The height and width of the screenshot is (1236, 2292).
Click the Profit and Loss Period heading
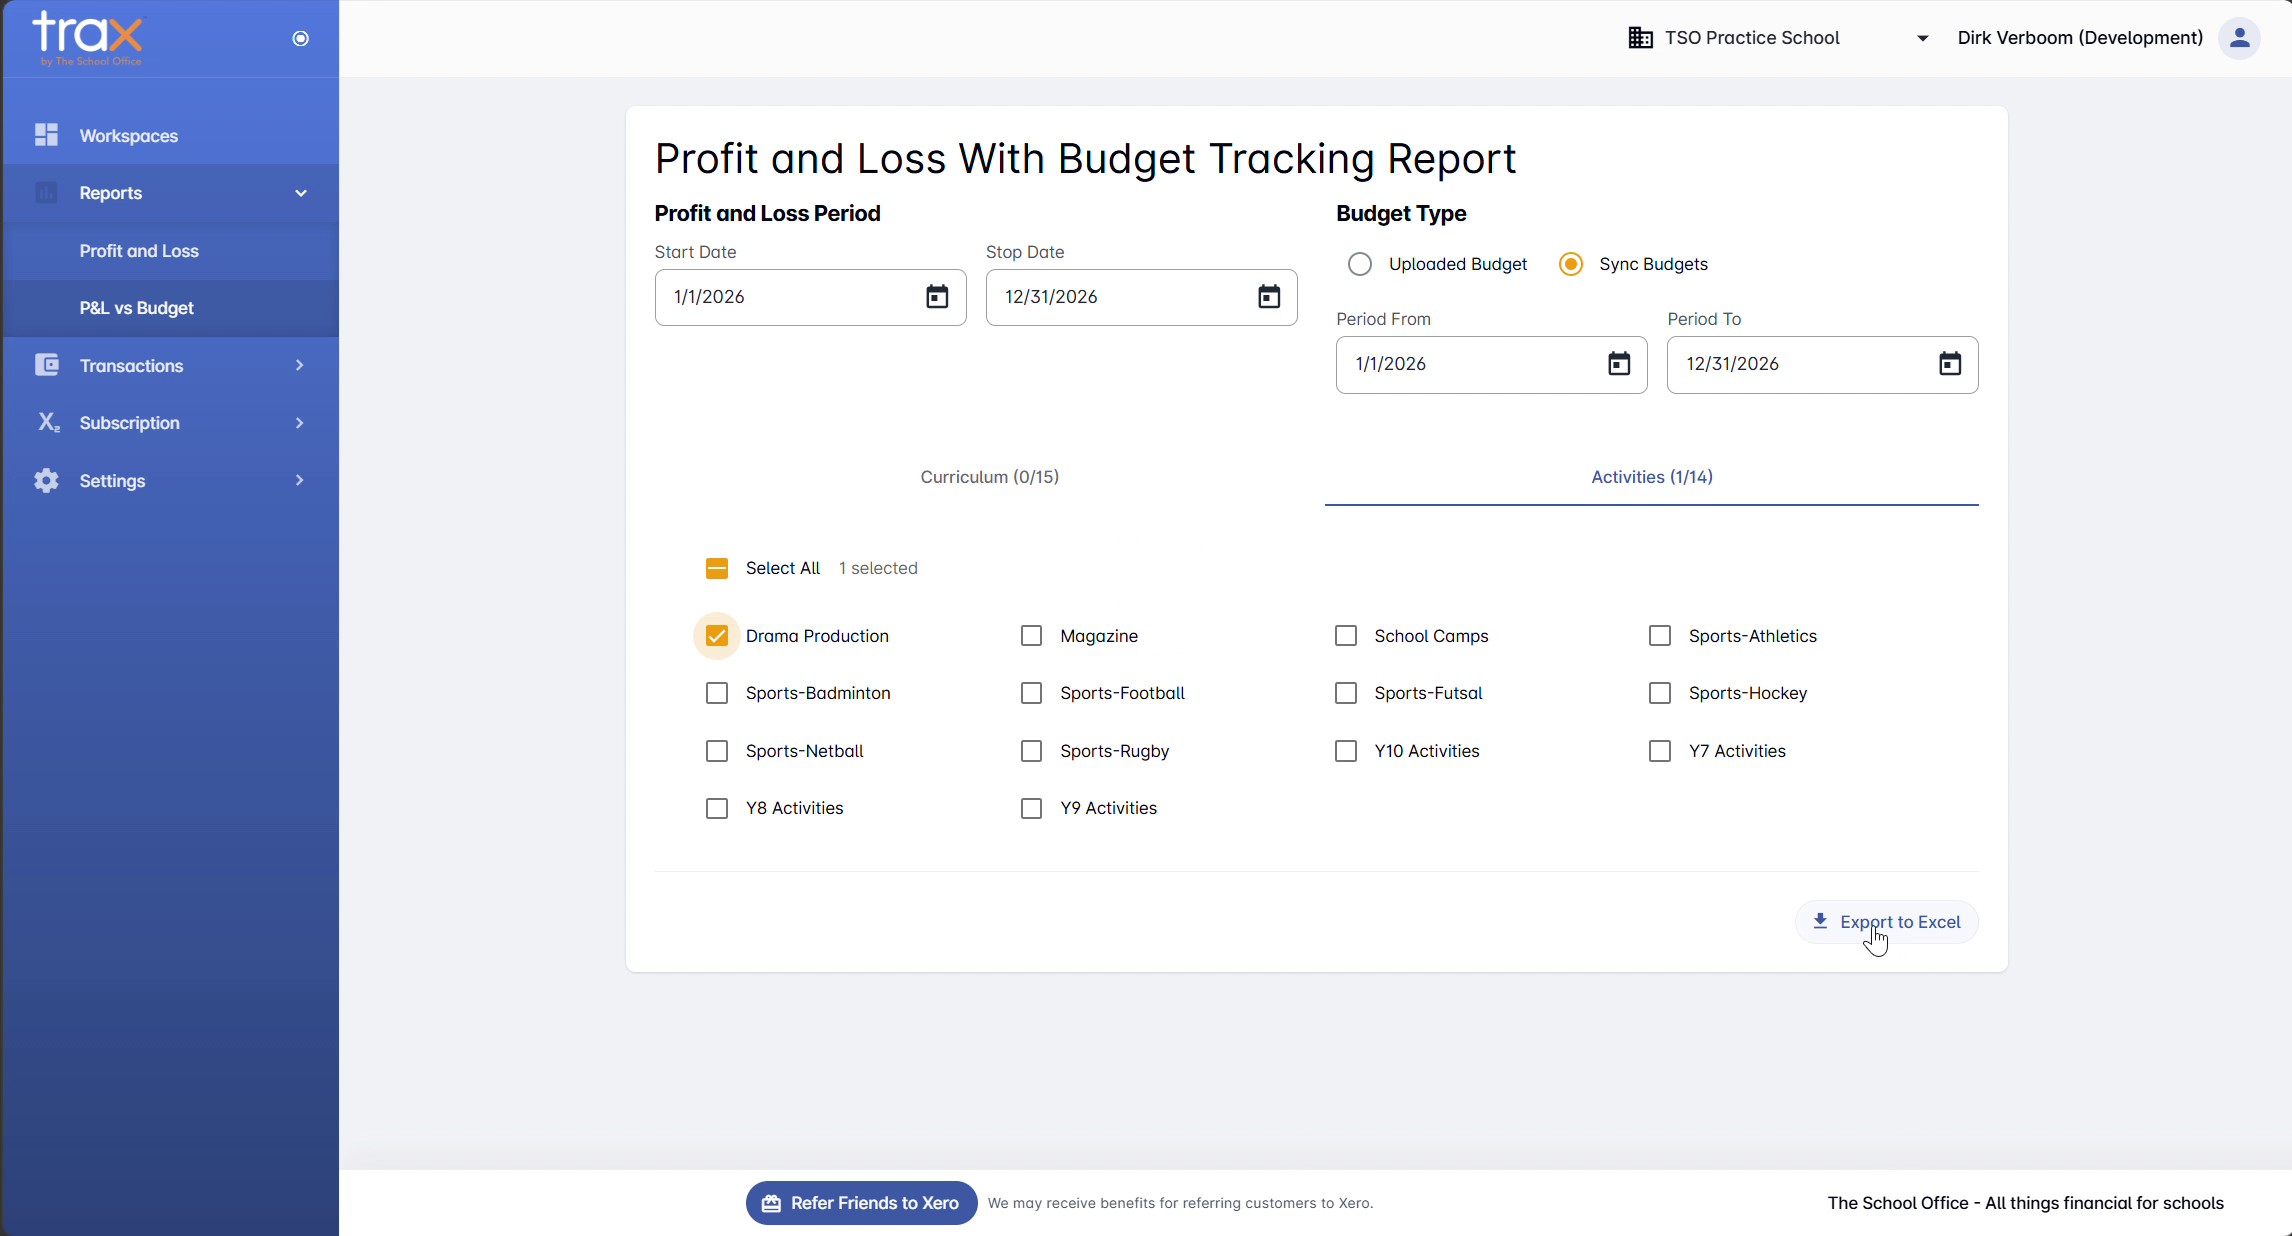(x=767, y=213)
